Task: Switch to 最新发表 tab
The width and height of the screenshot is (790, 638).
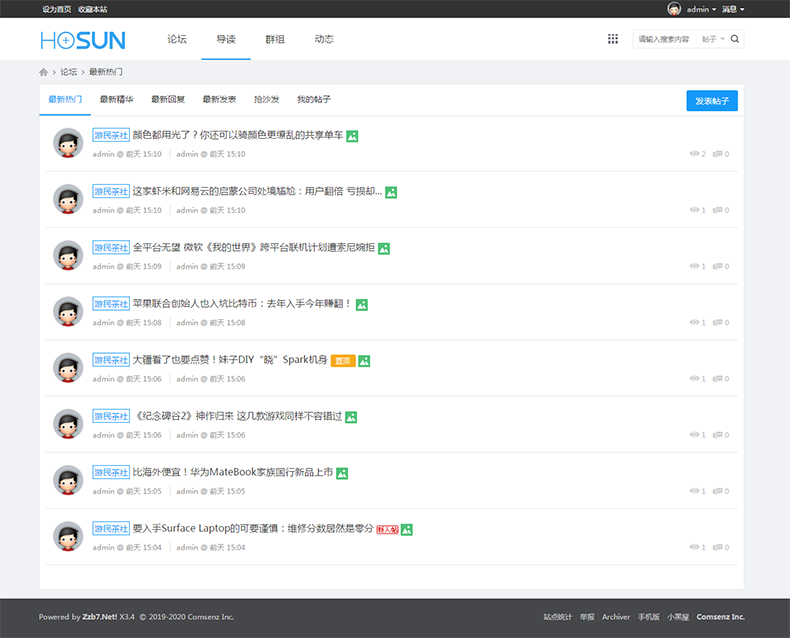Action: pos(219,99)
